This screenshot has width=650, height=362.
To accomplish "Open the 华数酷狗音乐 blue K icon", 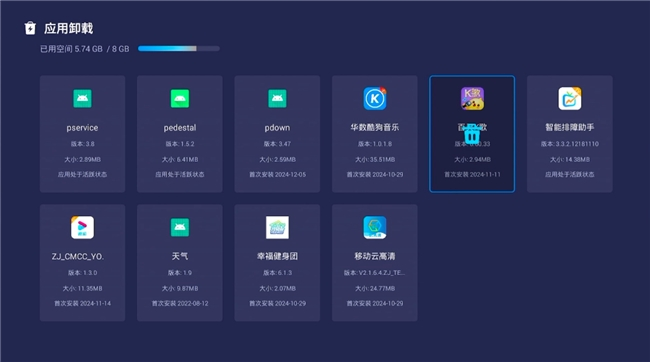I will [375, 99].
